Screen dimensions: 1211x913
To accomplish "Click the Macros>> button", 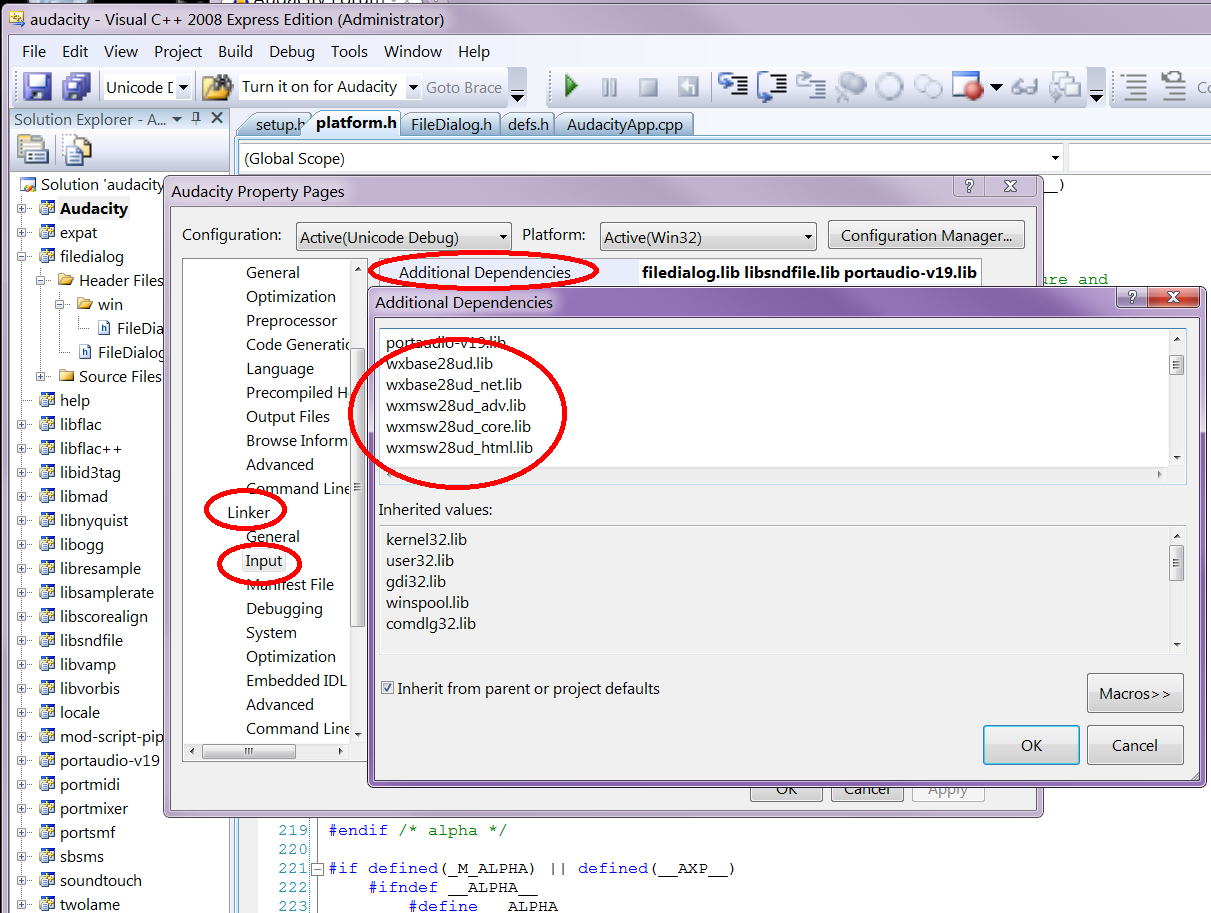I will pyautogui.click(x=1135, y=693).
